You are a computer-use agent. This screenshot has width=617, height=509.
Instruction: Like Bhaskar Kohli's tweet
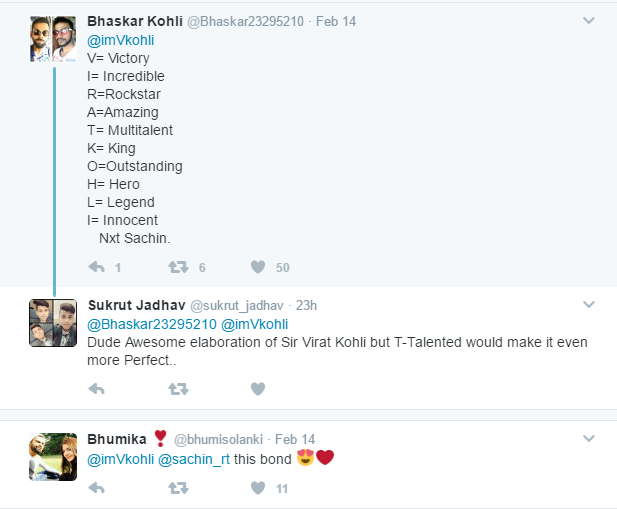click(258, 267)
